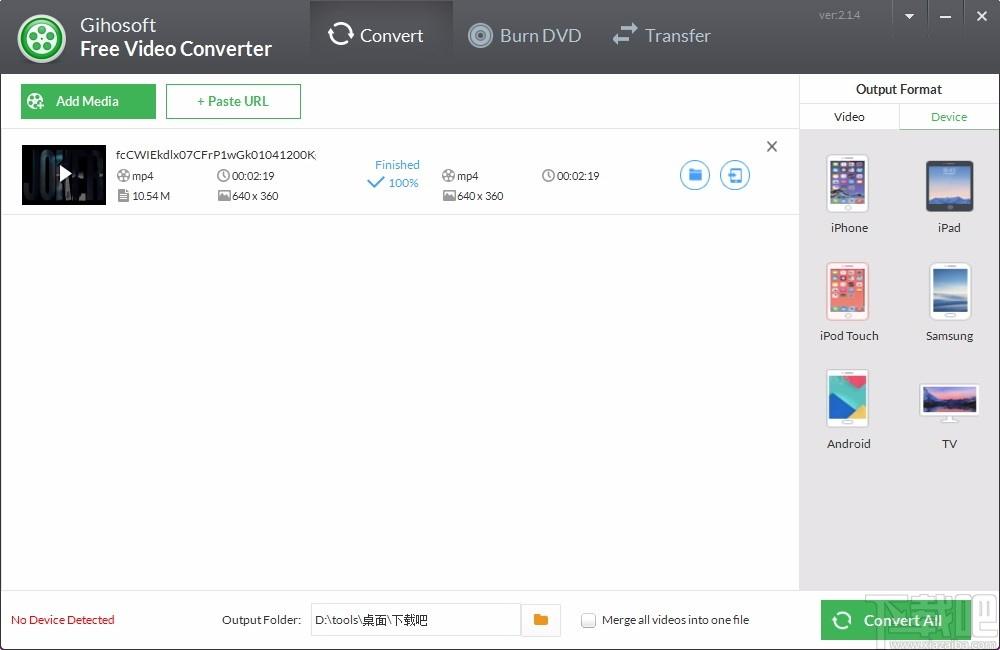This screenshot has height=650, width=1000.
Task: Click the Paste URL button
Action: [x=233, y=101]
